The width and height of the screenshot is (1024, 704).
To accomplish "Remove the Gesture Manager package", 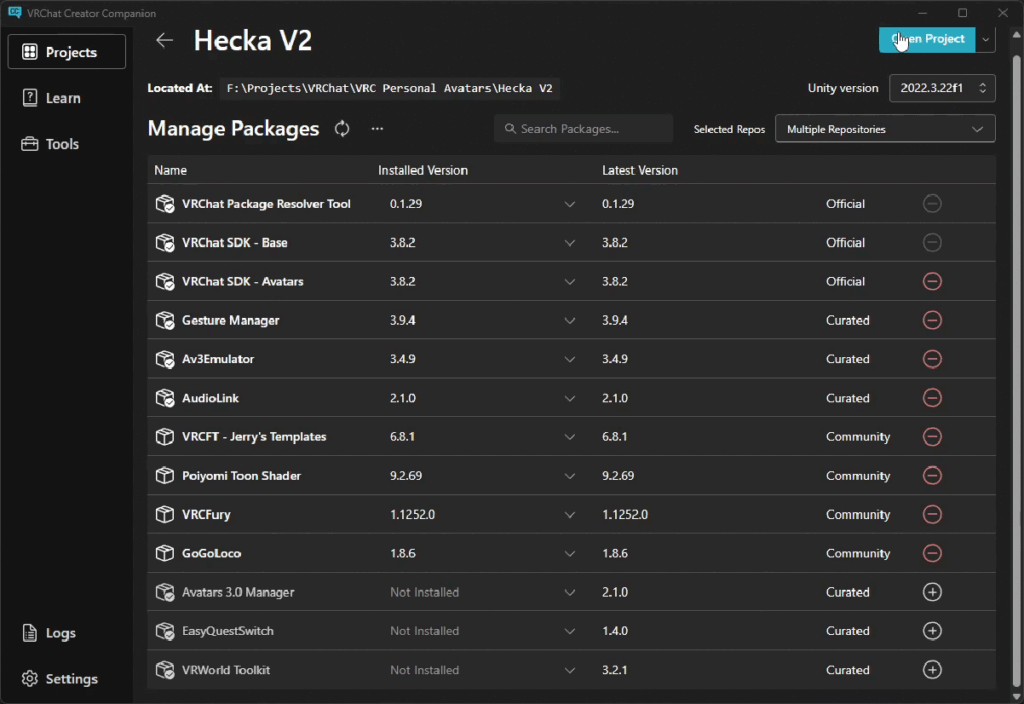I will click(x=932, y=320).
